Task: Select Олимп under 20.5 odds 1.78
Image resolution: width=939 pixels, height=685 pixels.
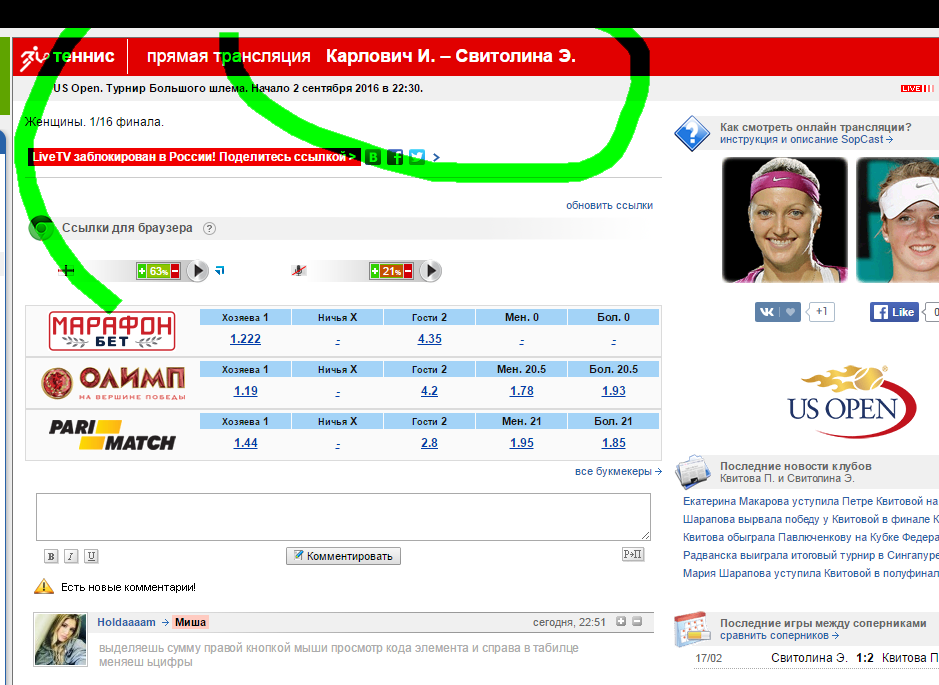Action: point(522,391)
